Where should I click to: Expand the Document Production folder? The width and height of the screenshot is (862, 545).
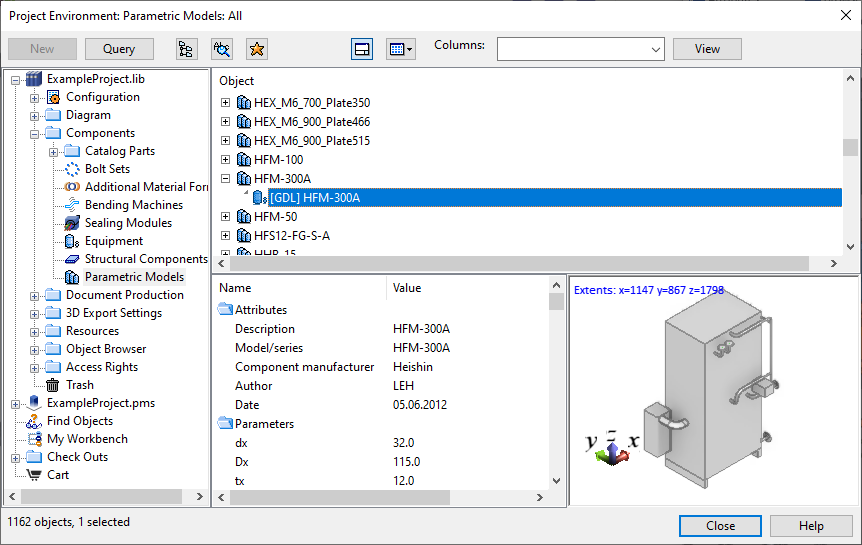[x=35, y=295]
